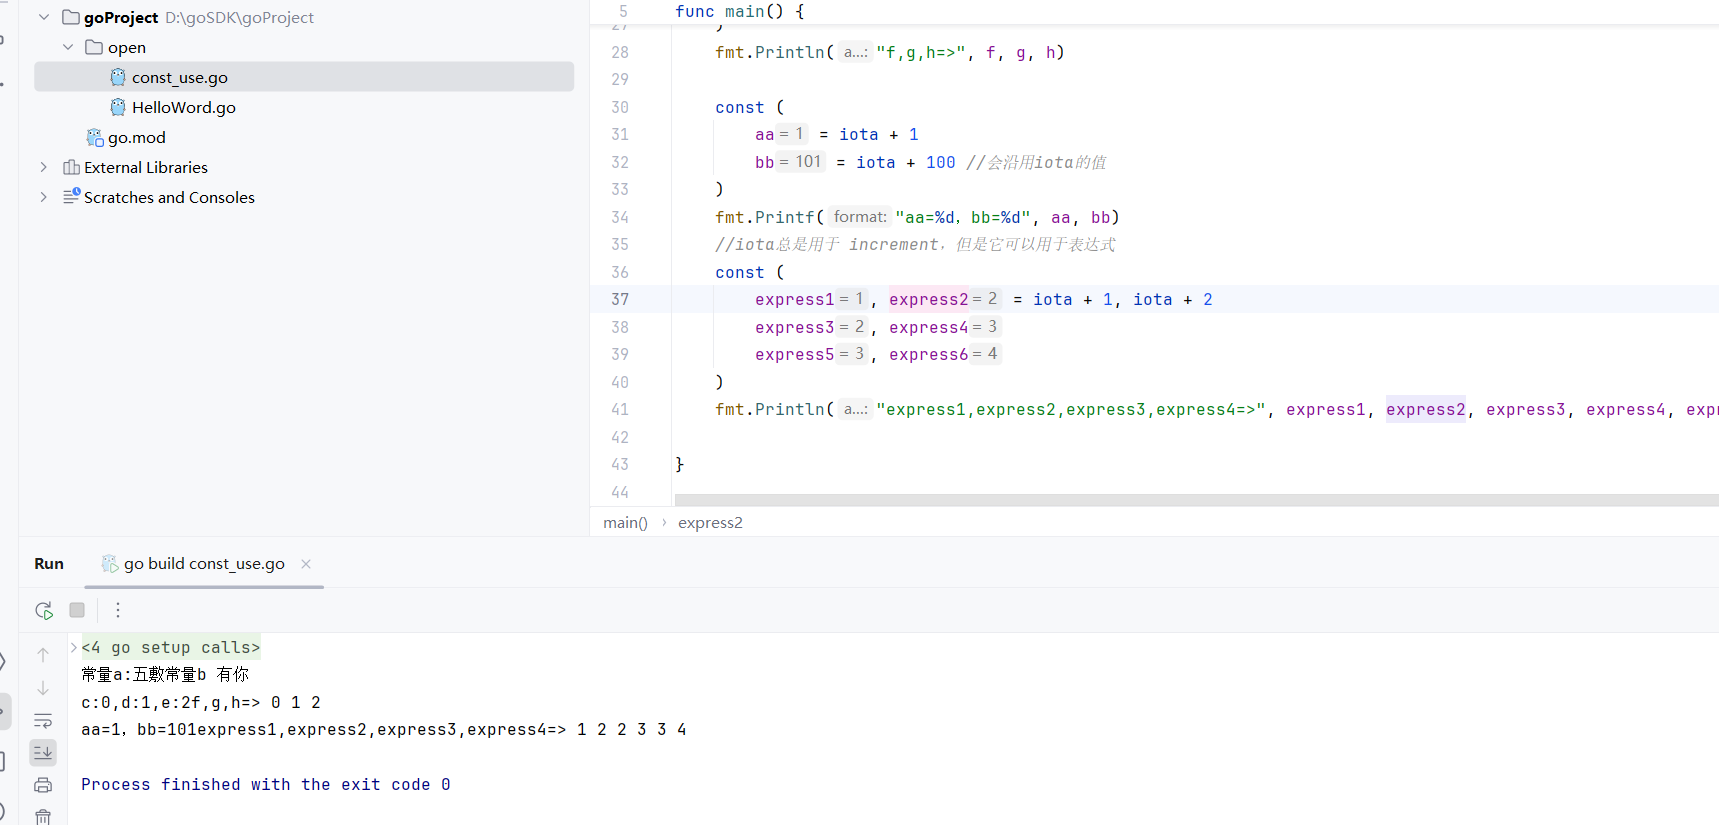Click the express2 constant on line 37

pos(929,299)
